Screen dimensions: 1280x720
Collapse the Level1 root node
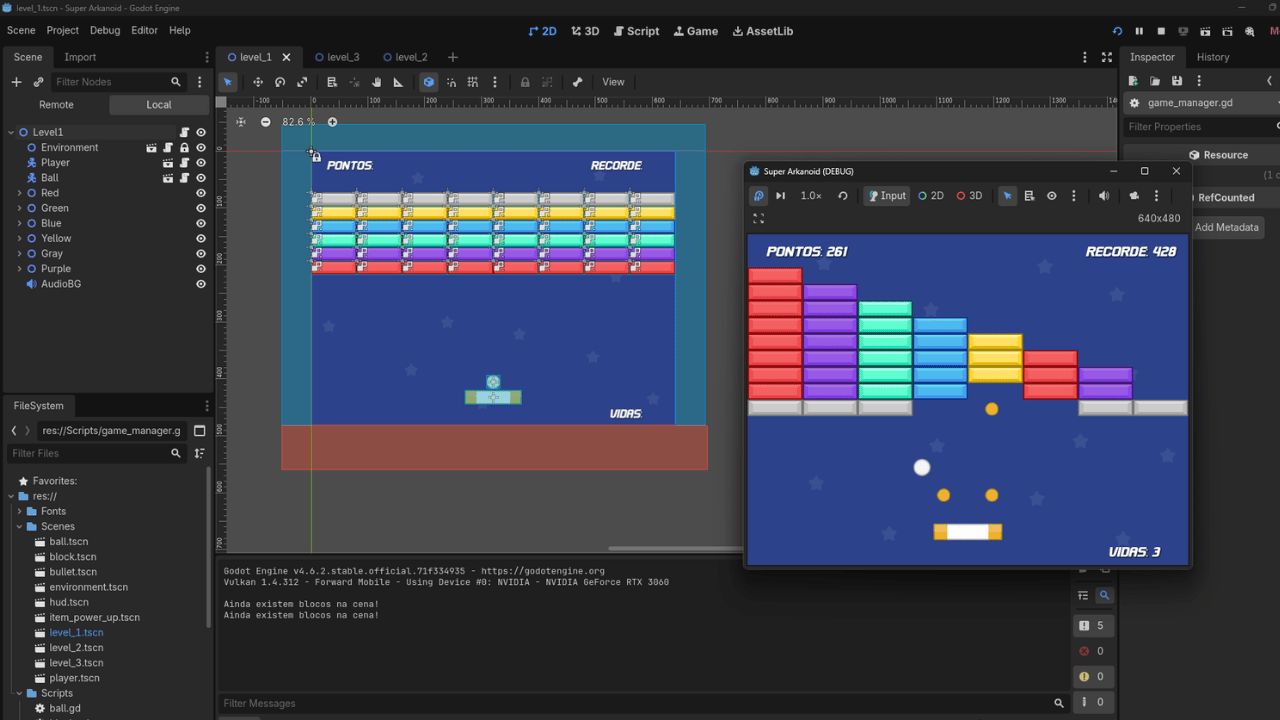tap(11, 132)
